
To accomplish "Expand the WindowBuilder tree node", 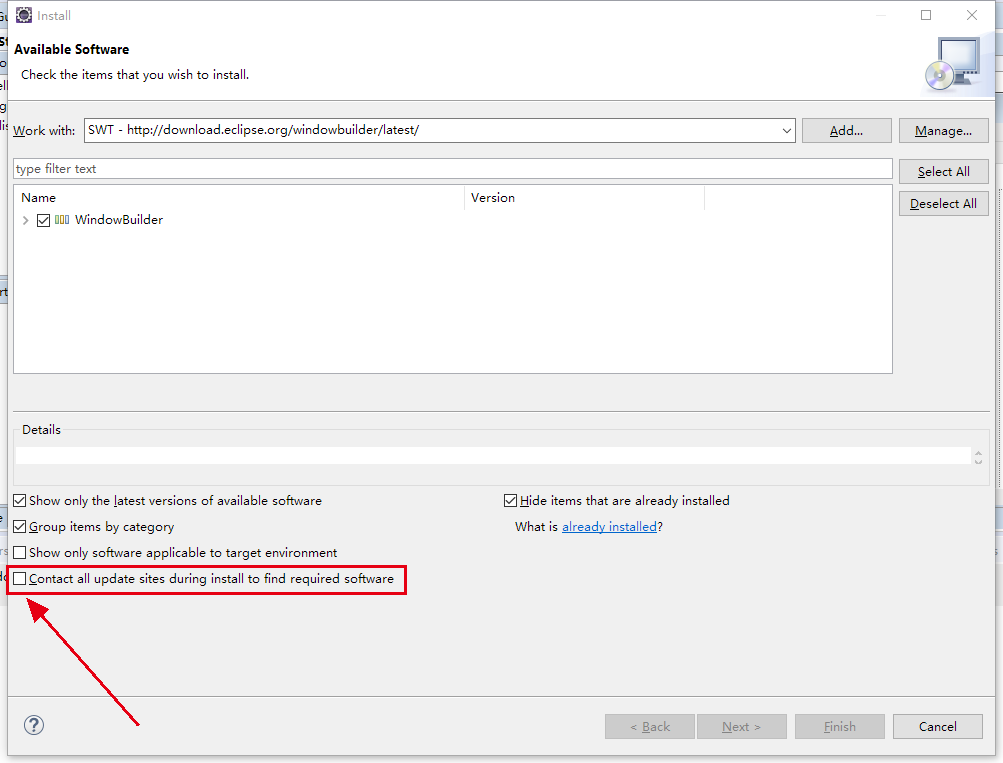I will tap(26, 220).
